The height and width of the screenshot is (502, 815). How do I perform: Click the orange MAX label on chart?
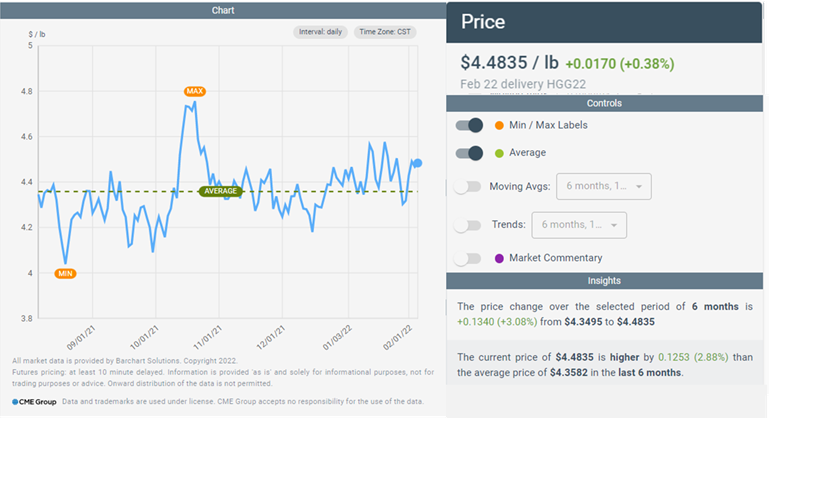(195, 91)
